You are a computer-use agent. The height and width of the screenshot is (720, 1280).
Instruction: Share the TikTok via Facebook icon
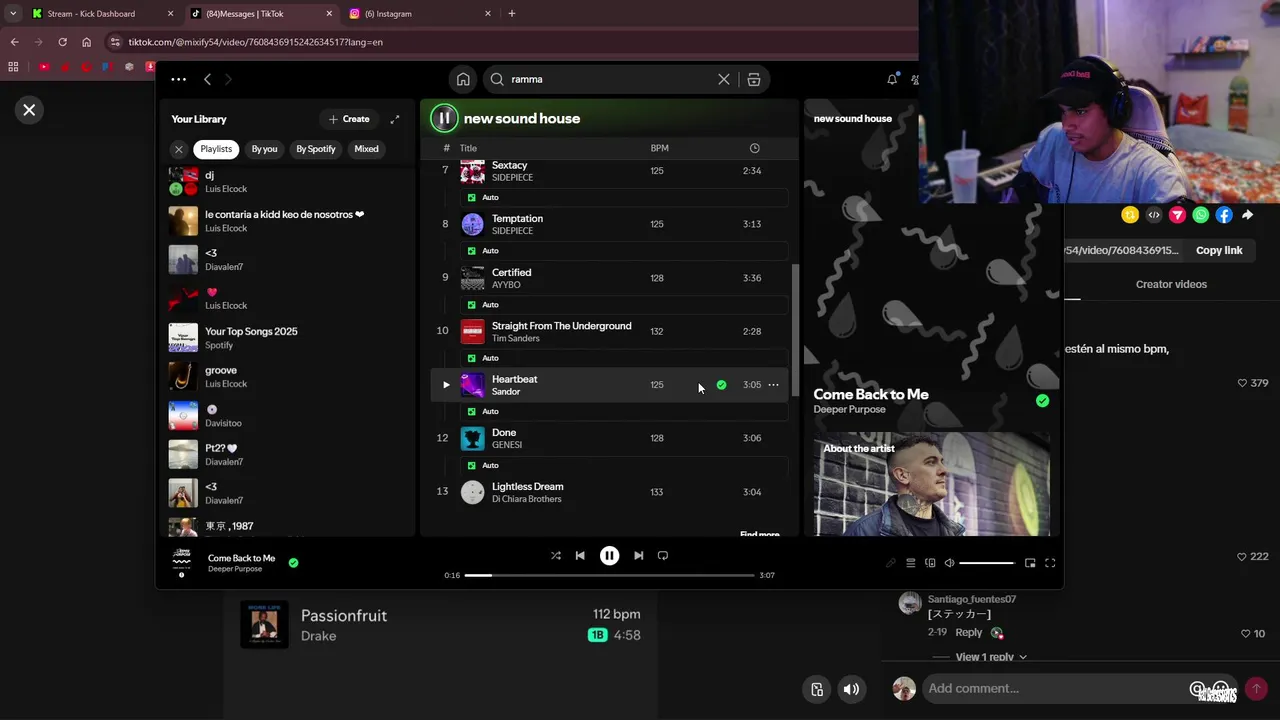pos(1224,215)
